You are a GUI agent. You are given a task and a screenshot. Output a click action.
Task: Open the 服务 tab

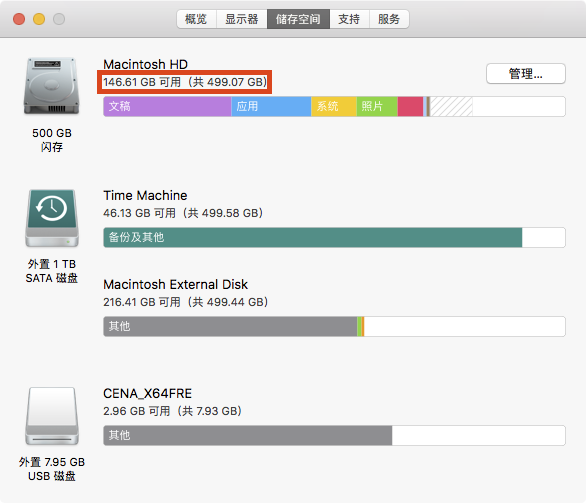pyautogui.click(x=389, y=19)
